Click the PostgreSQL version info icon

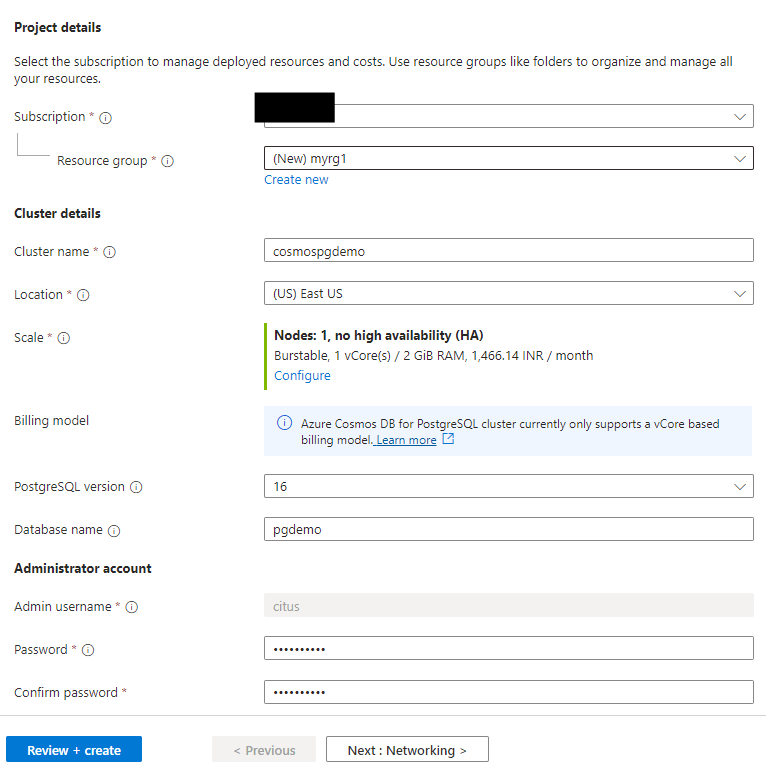[136, 487]
